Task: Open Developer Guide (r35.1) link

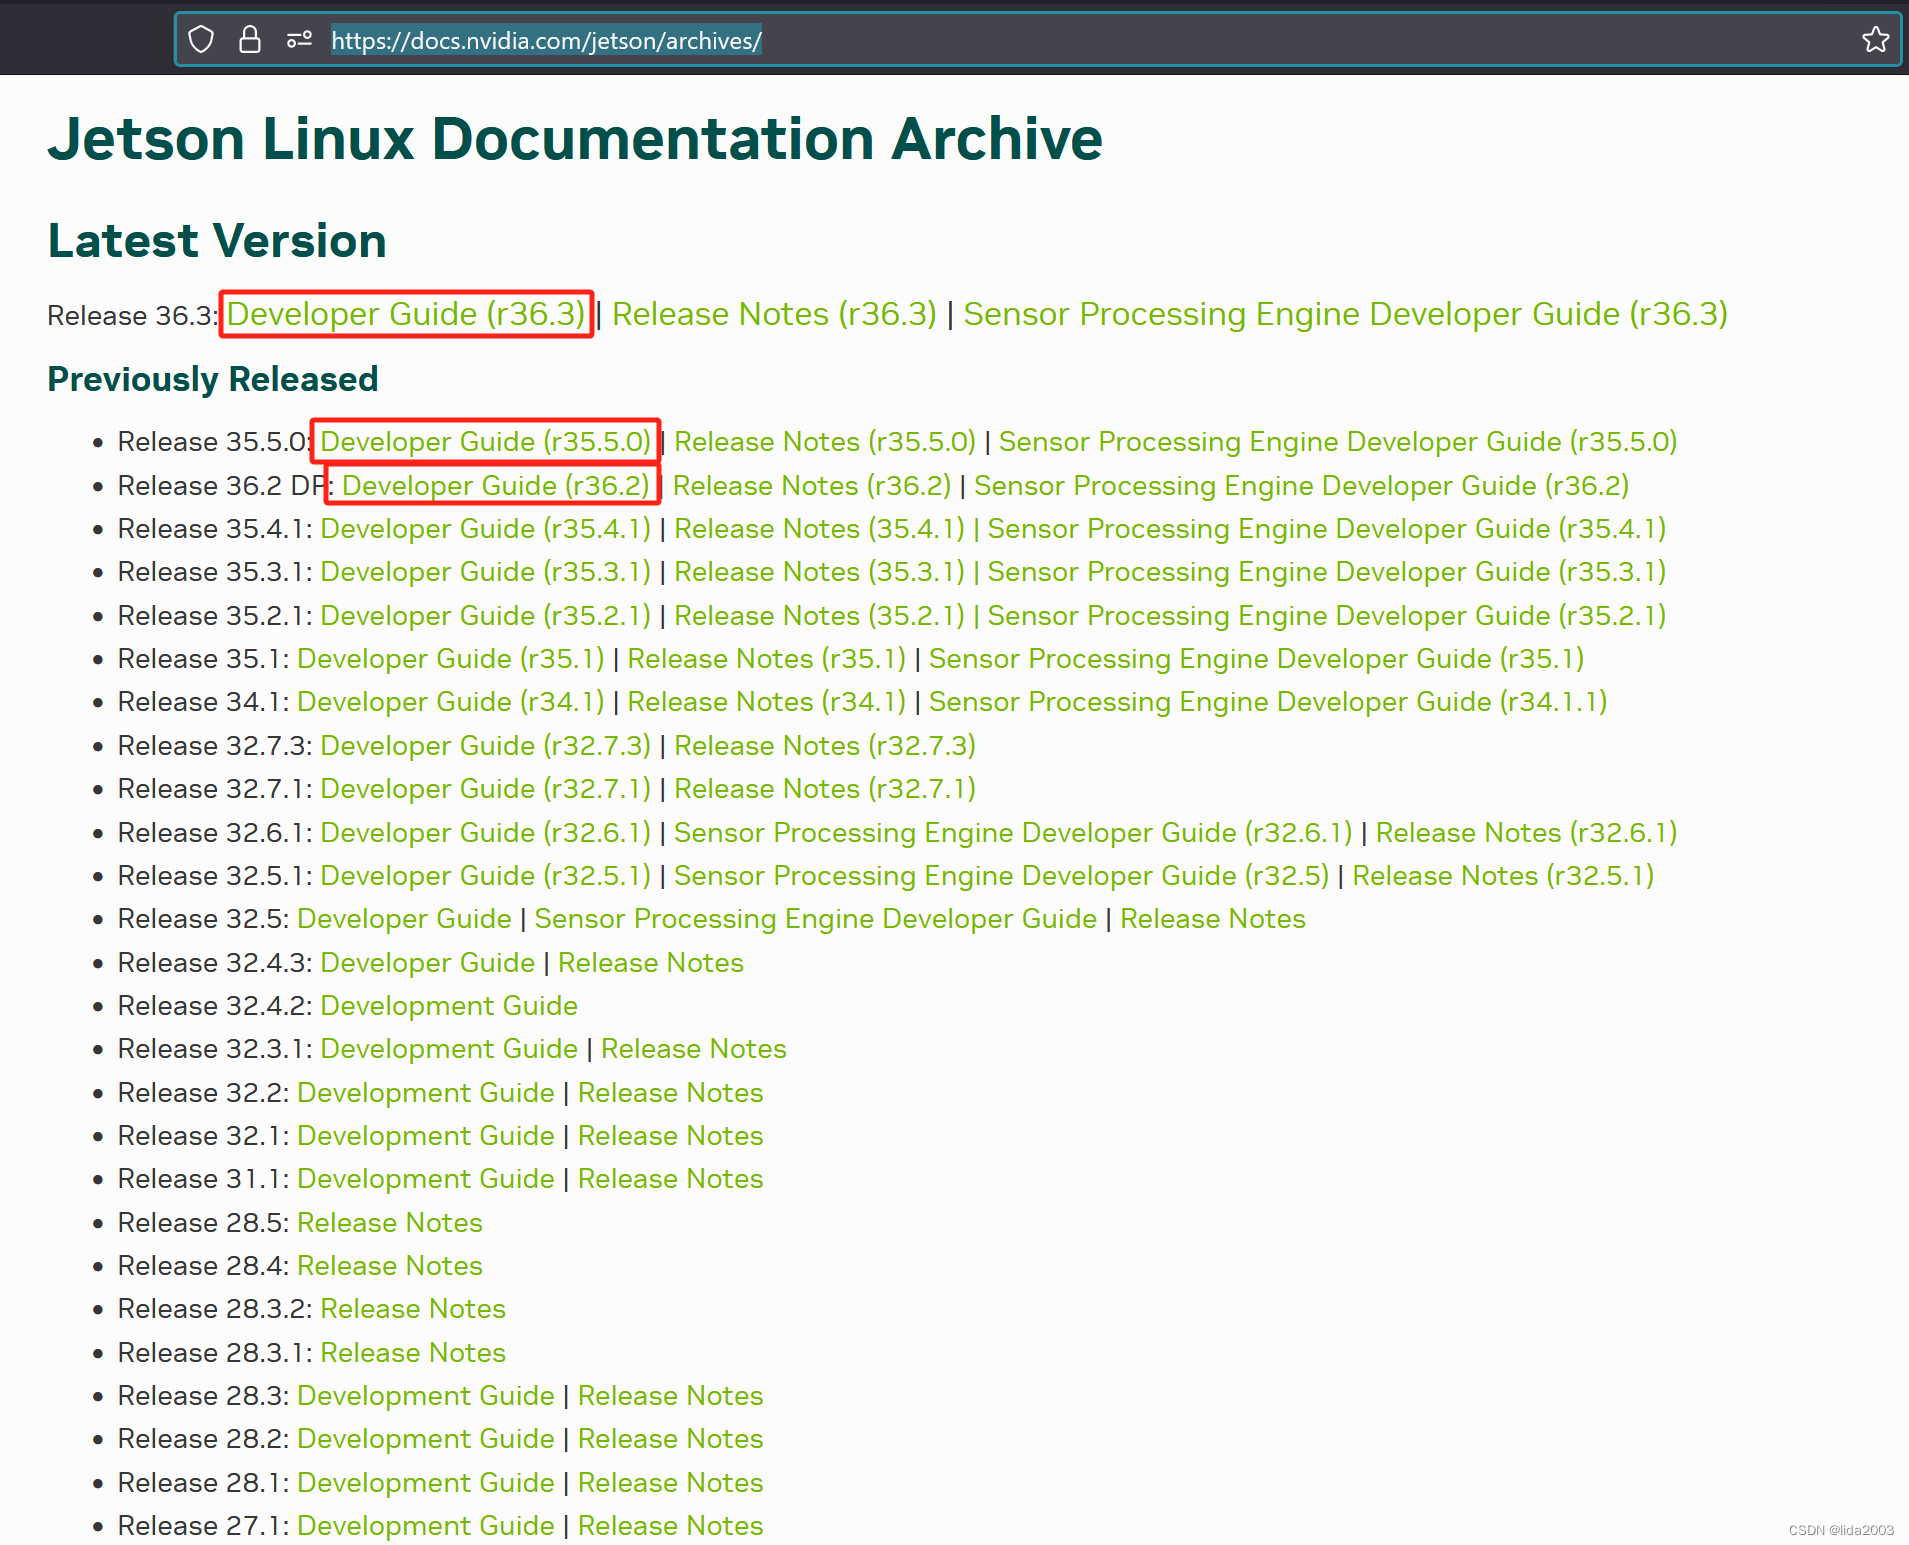Action: [451, 659]
